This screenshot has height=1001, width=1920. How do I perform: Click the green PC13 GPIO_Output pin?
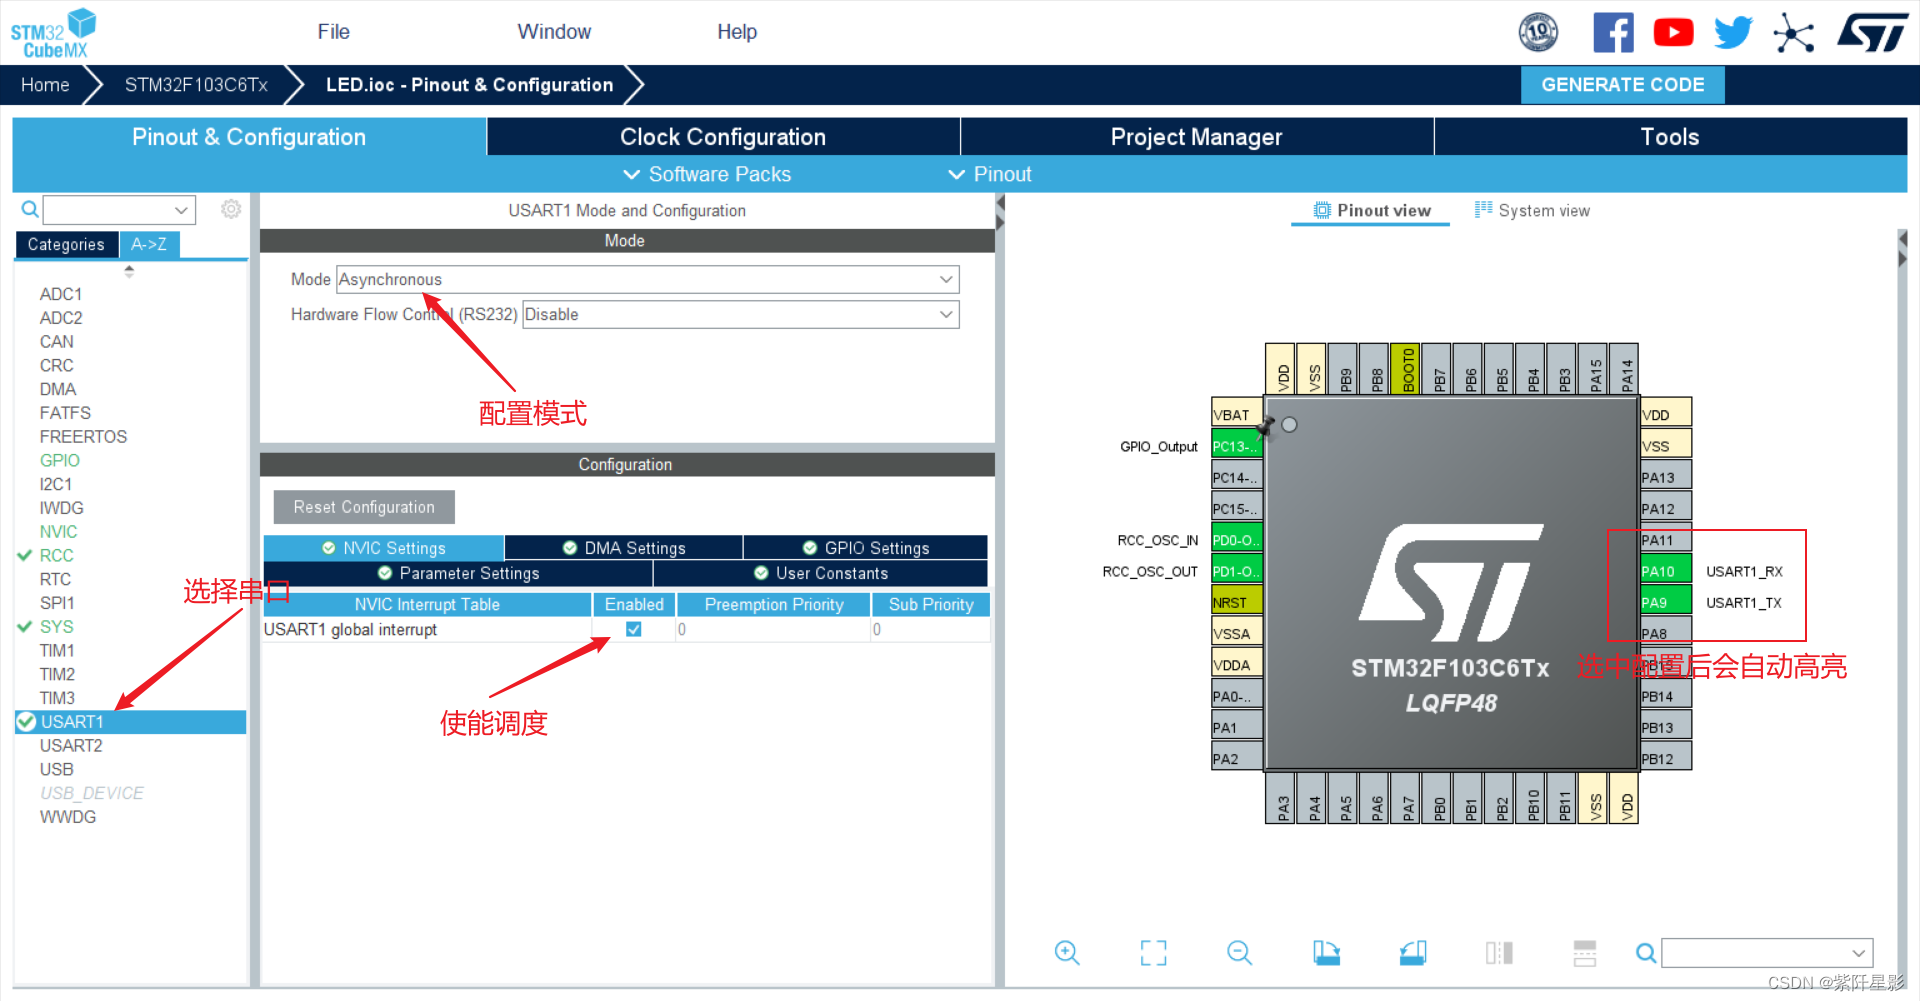coord(1237,446)
